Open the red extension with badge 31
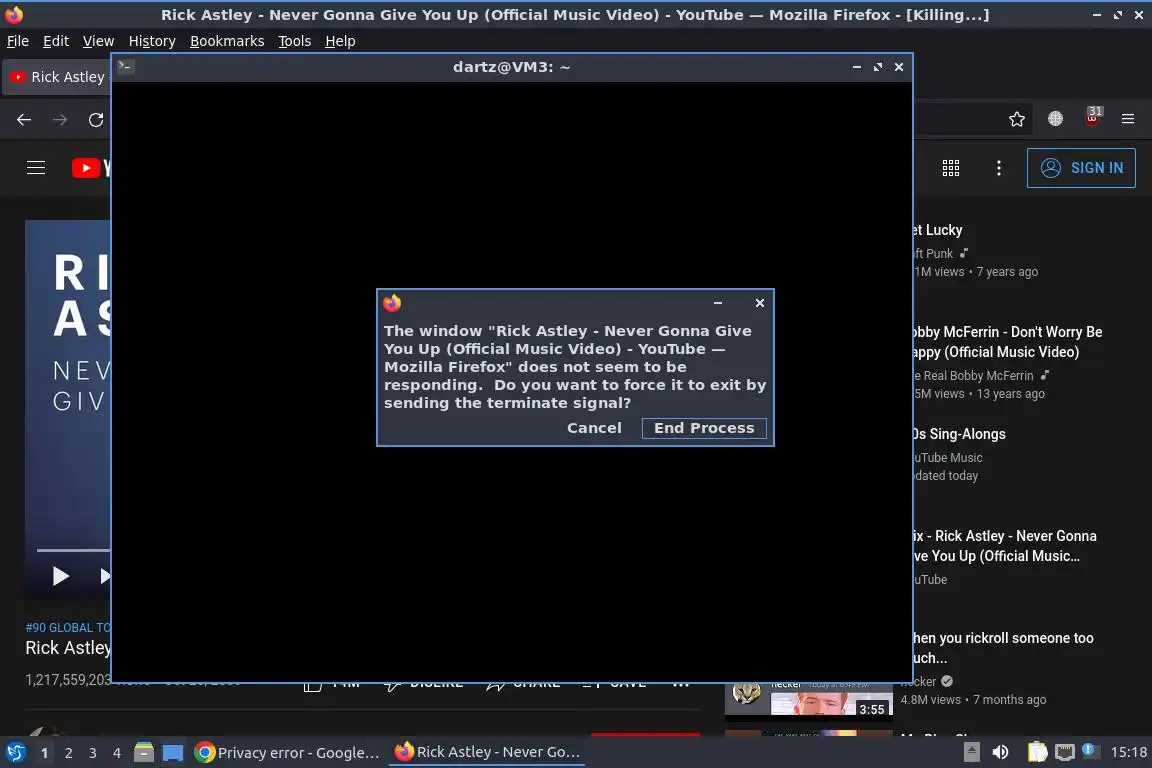Image resolution: width=1152 pixels, height=768 pixels. coord(1092,118)
